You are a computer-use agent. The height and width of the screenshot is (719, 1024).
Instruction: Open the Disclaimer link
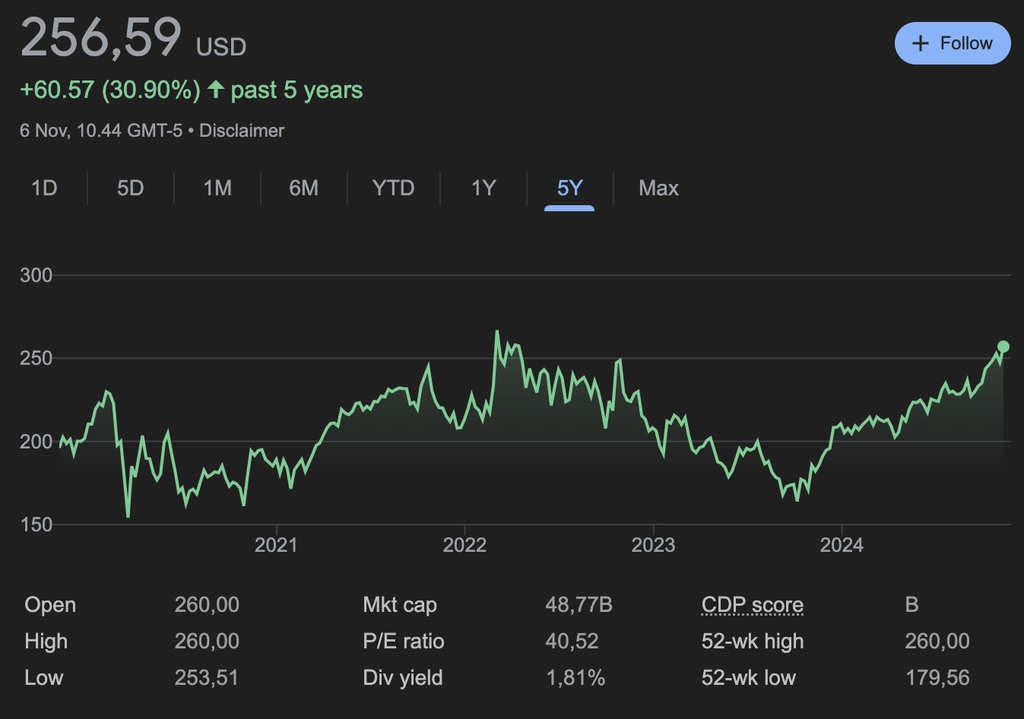click(x=242, y=131)
